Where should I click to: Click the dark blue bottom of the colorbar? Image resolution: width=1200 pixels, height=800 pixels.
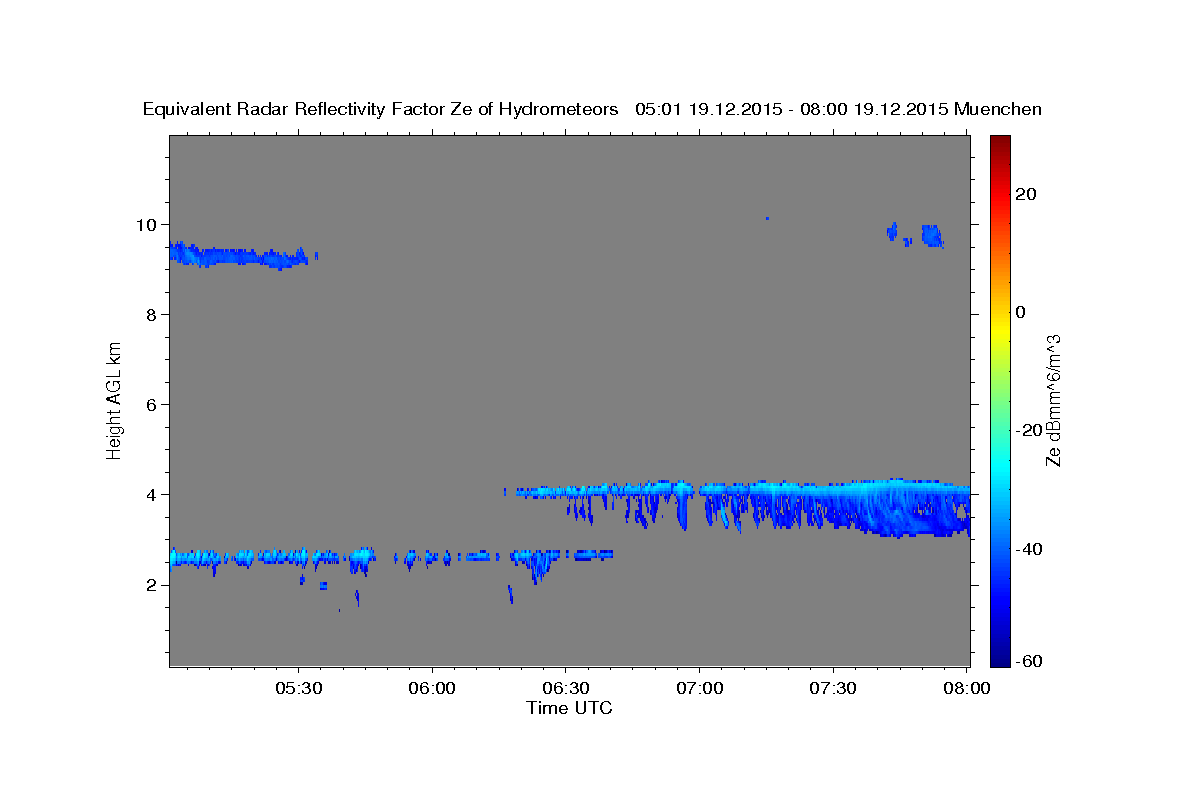[1000, 650]
